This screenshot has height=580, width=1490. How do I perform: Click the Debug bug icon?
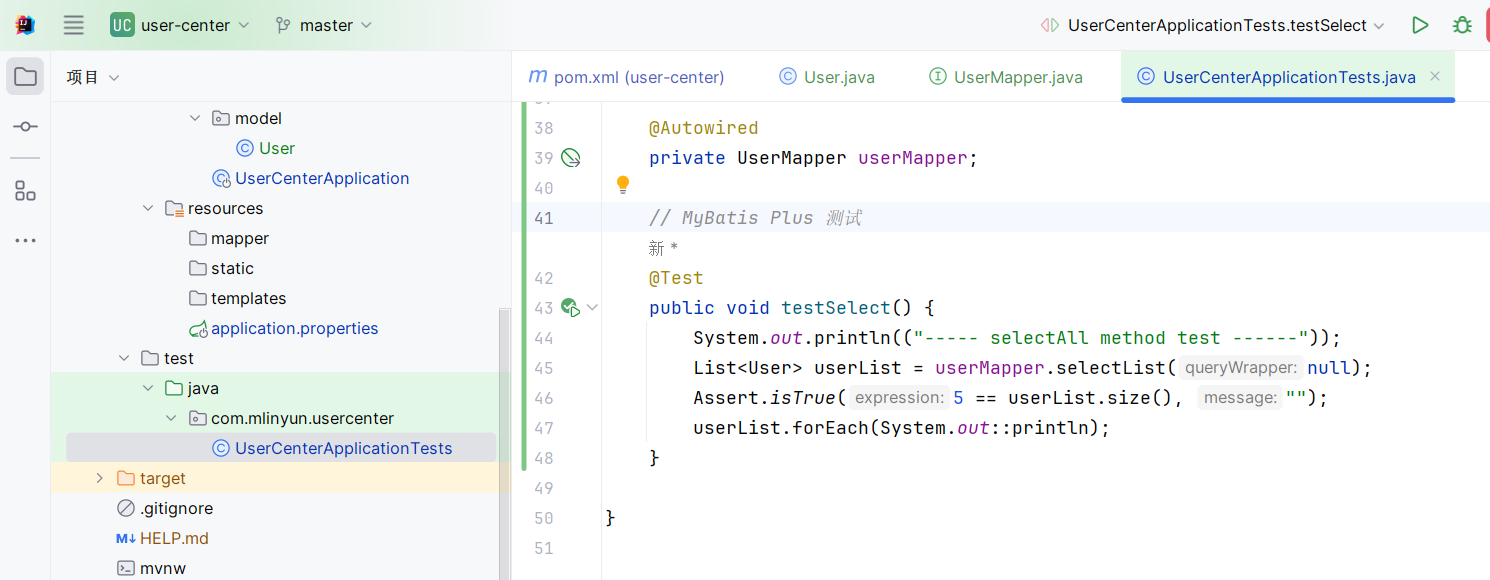tap(1462, 25)
